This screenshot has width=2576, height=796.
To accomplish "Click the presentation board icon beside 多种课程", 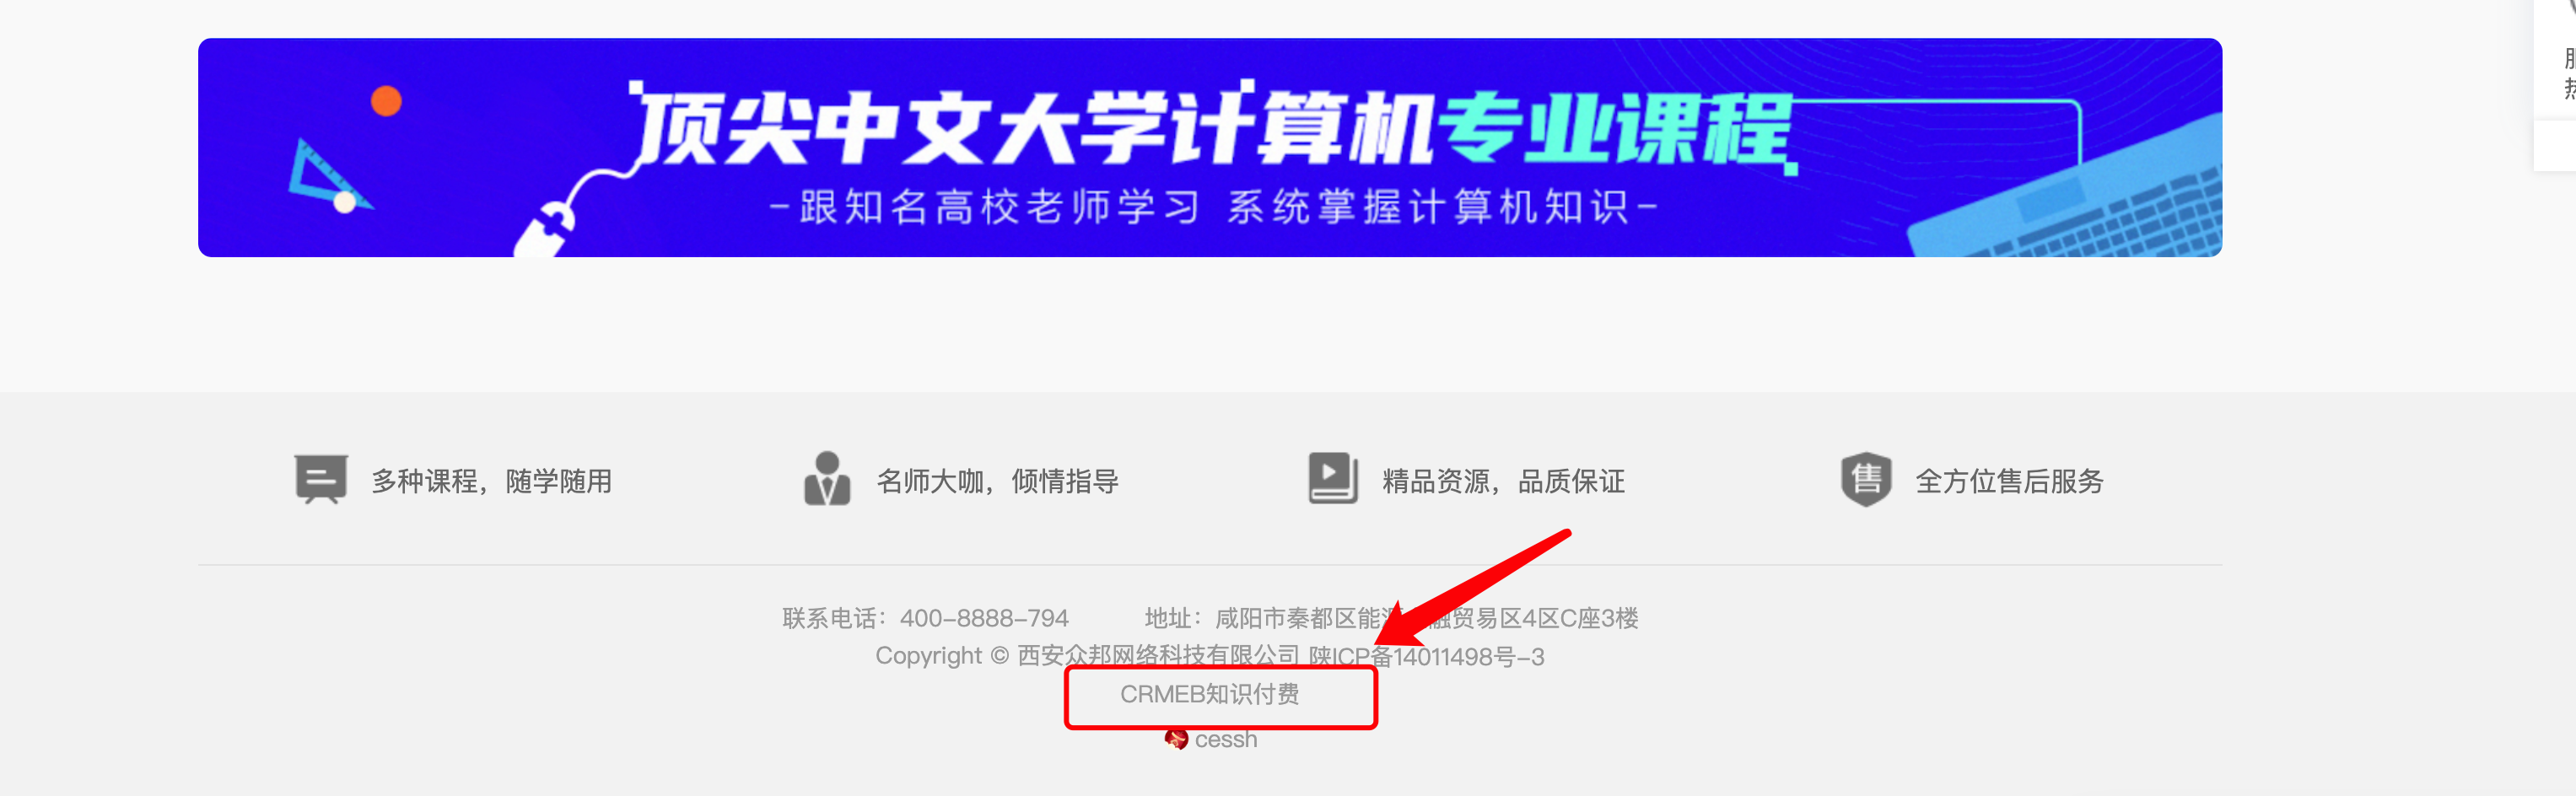I will (321, 479).
